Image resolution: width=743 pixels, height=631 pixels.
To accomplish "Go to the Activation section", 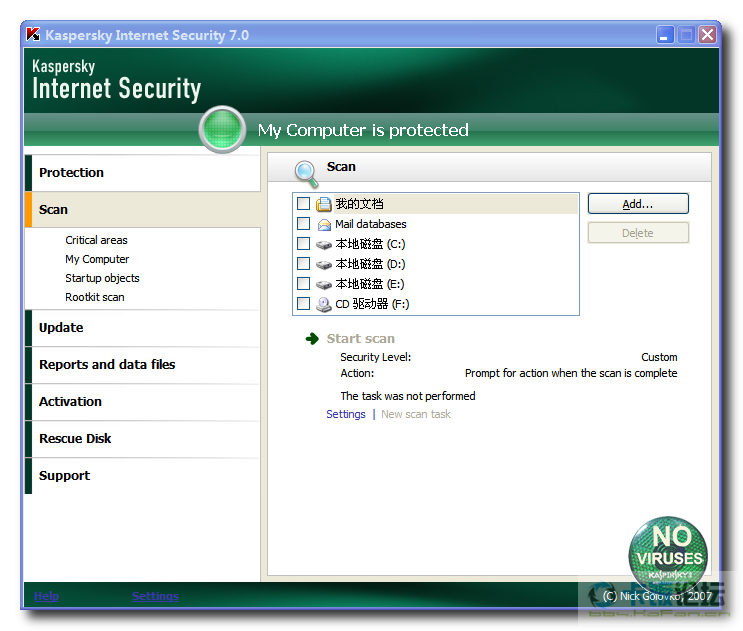I will [x=142, y=402].
